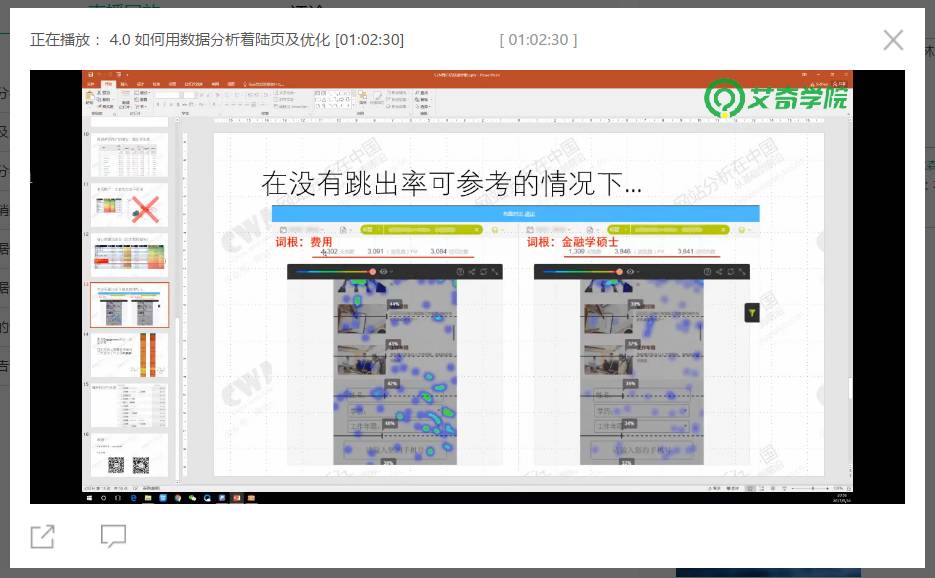Click the yellow filter icon beside right heatmap
The height and width of the screenshot is (578, 935).
click(x=752, y=313)
